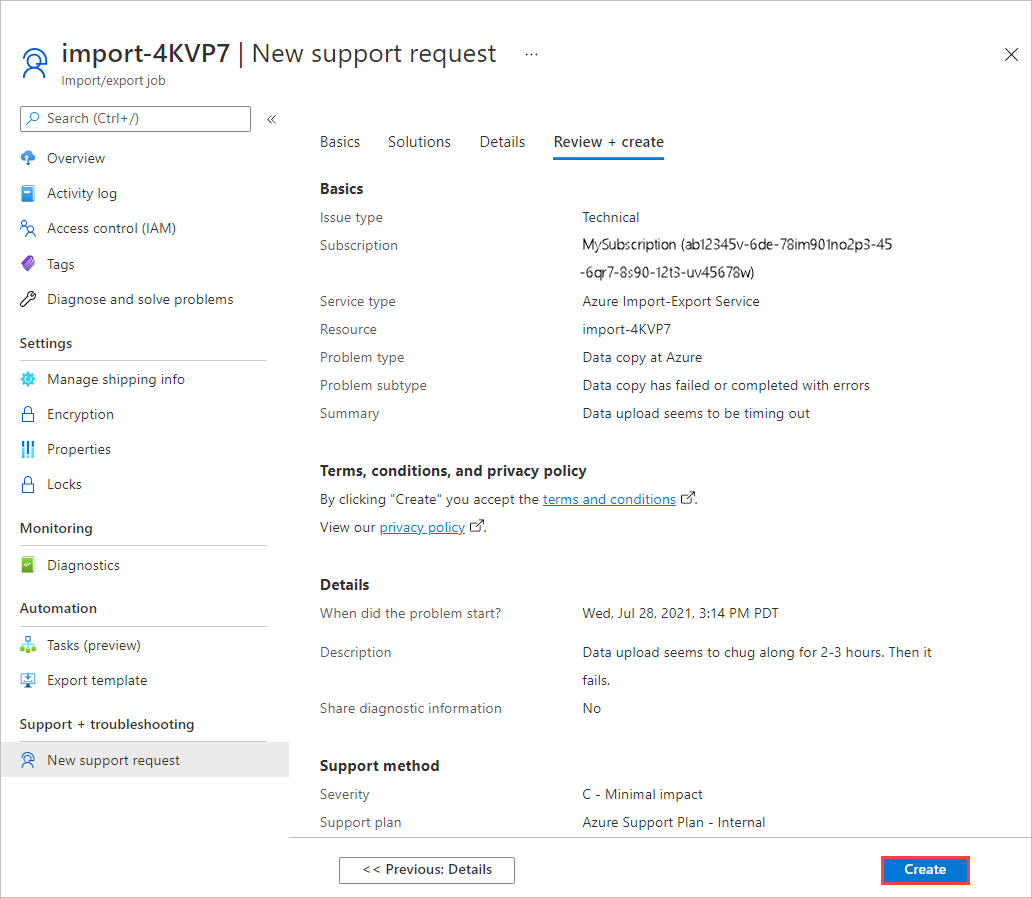This screenshot has height=898, width=1032.
Task: Open Tasks (preview)
Action: tap(93, 645)
